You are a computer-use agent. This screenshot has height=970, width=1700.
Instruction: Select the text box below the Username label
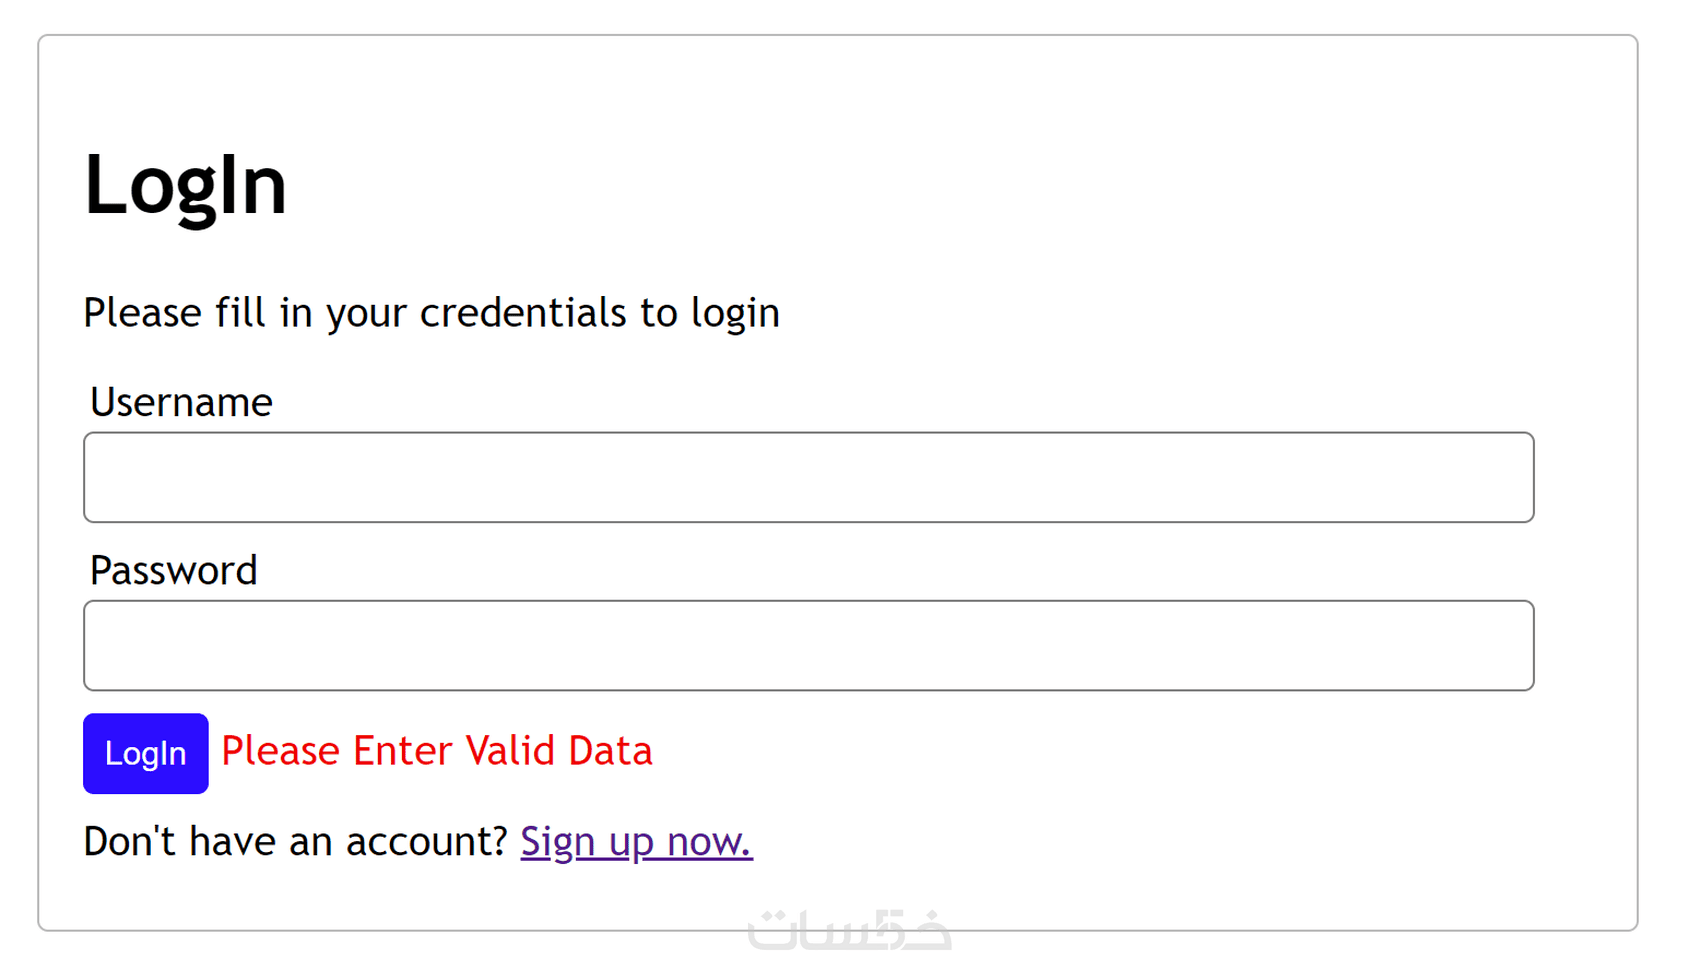[x=808, y=477]
